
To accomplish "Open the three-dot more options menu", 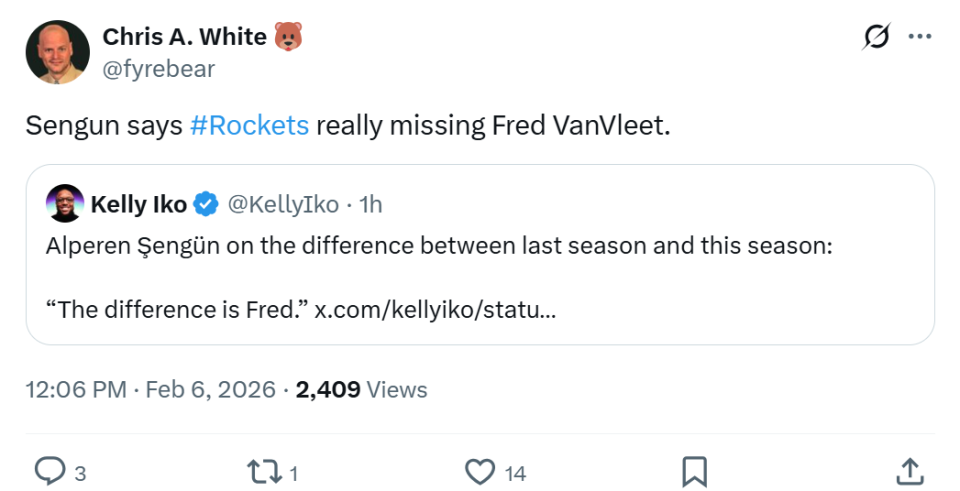I will [919, 37].
